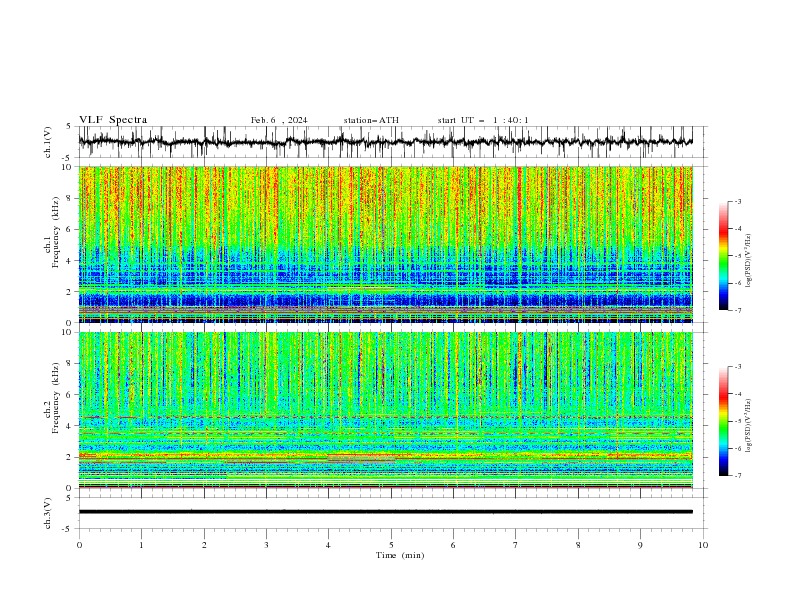Click the "7" tick label on the time axis
This screenshot has width=792, height=612.
[515, 545]
